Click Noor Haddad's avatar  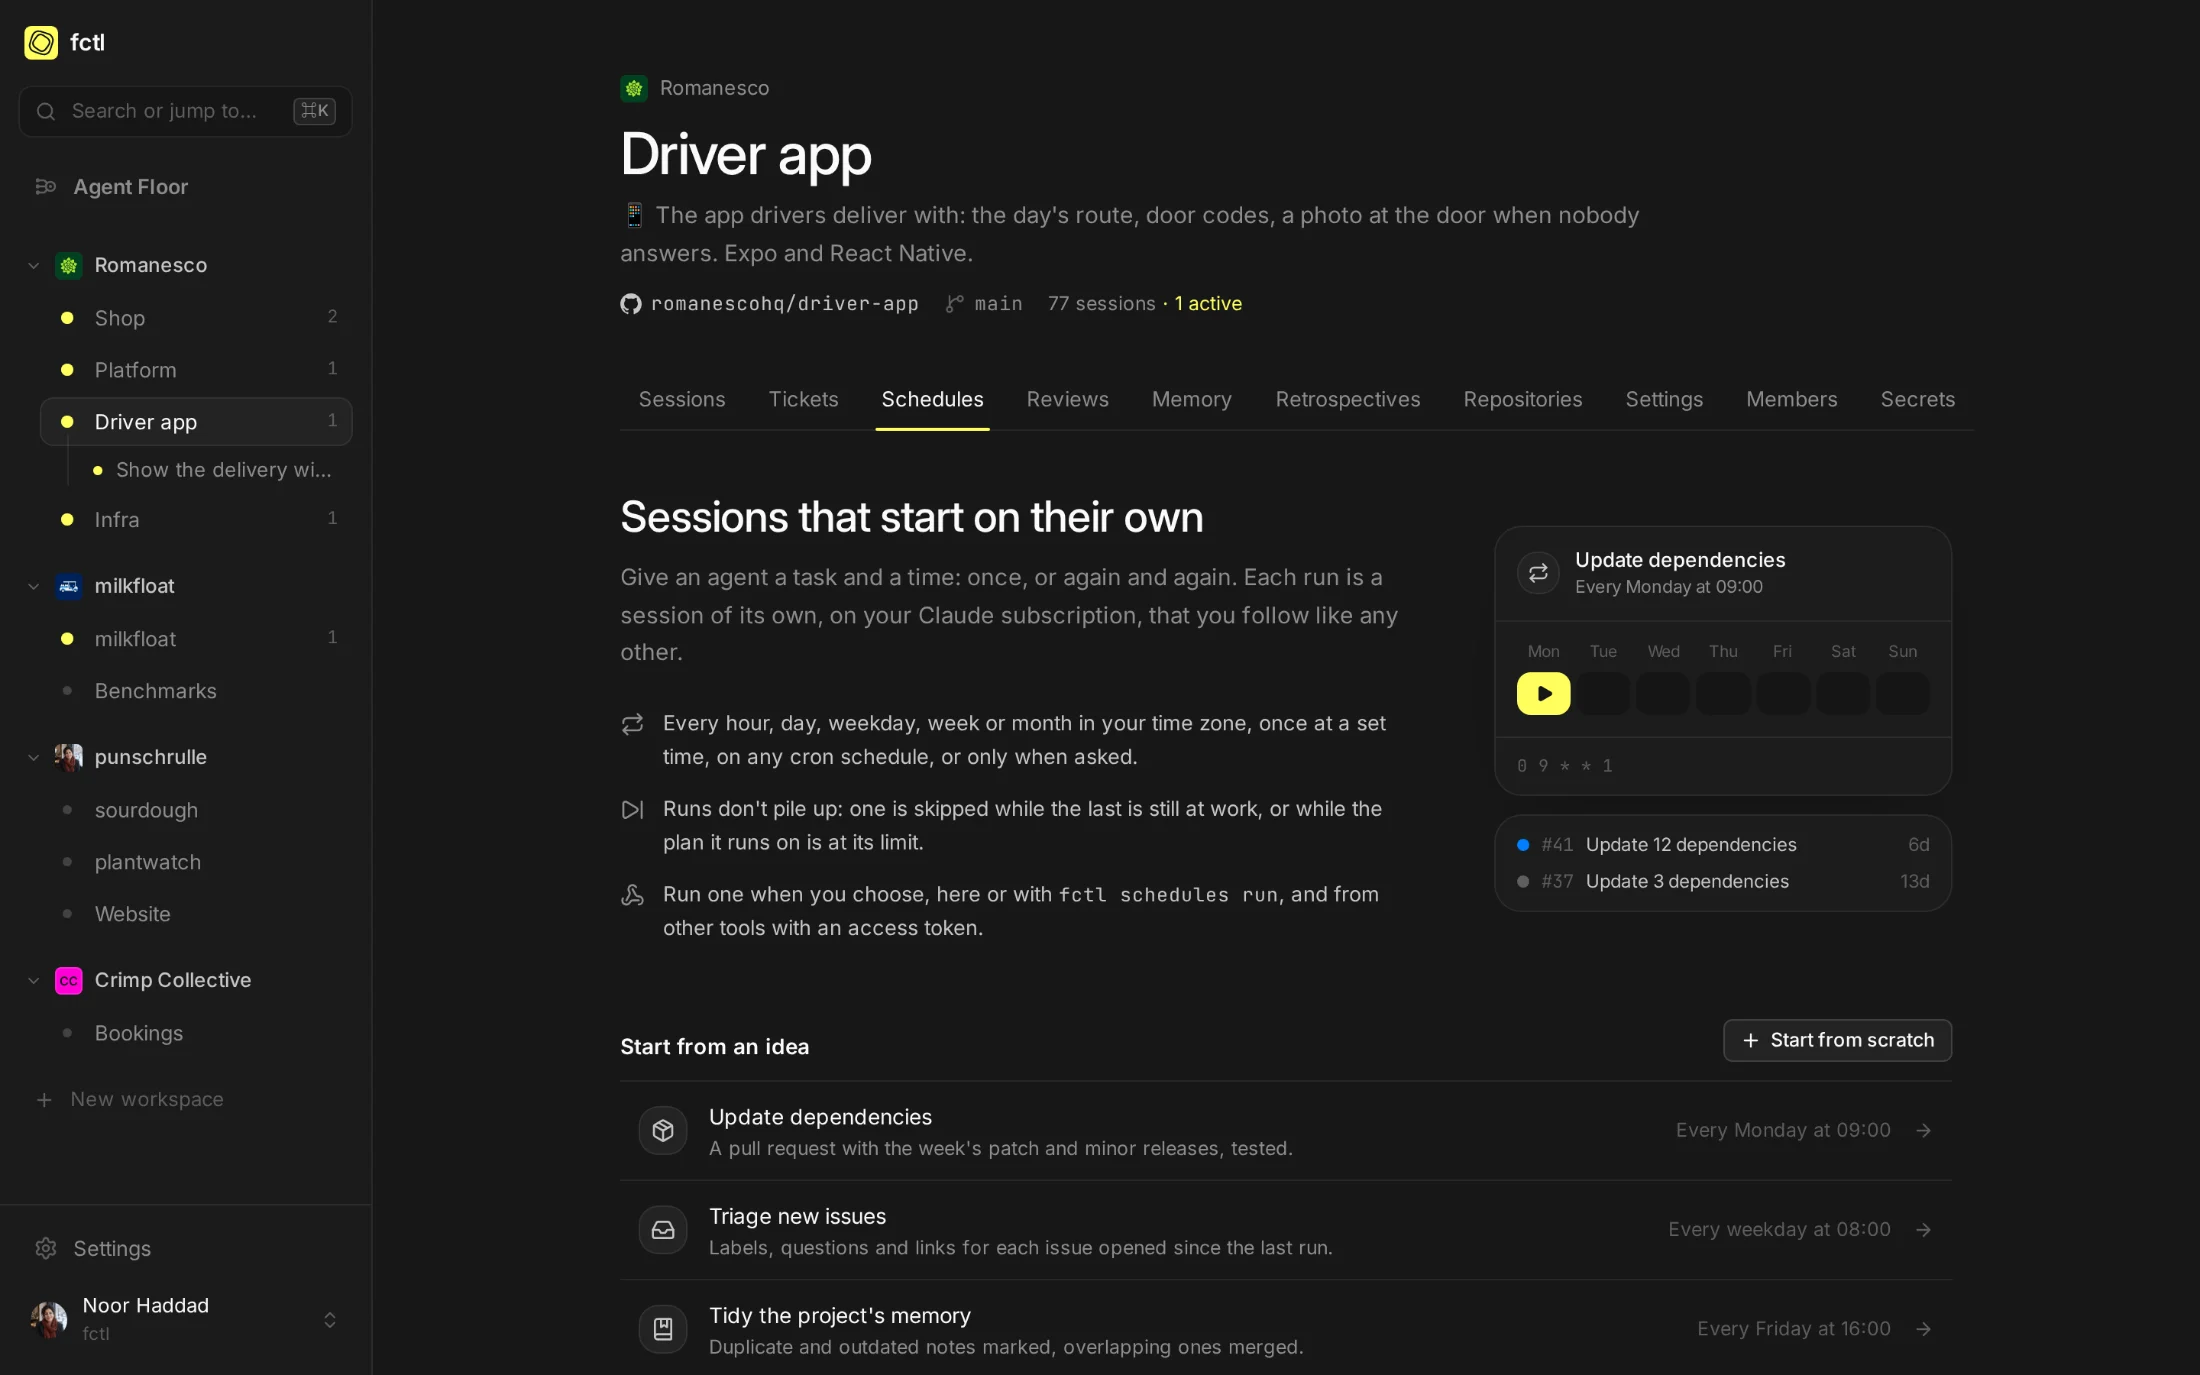click(49, 1319)
